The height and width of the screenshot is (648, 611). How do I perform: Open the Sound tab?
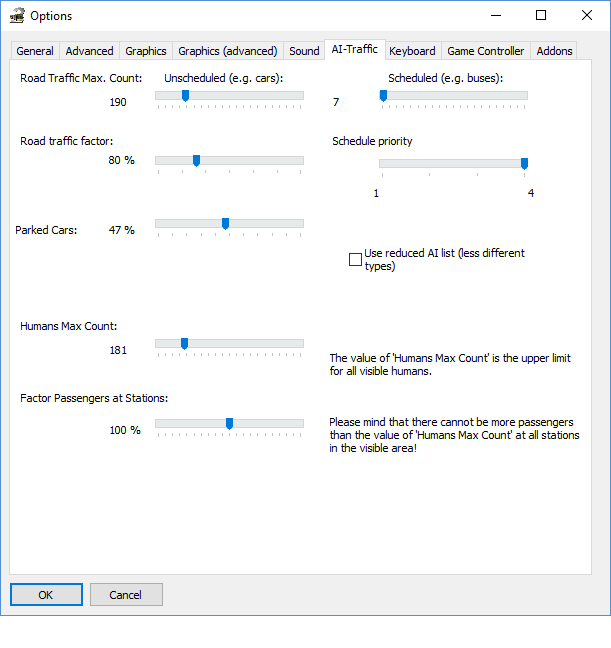(x=304, y=51)
